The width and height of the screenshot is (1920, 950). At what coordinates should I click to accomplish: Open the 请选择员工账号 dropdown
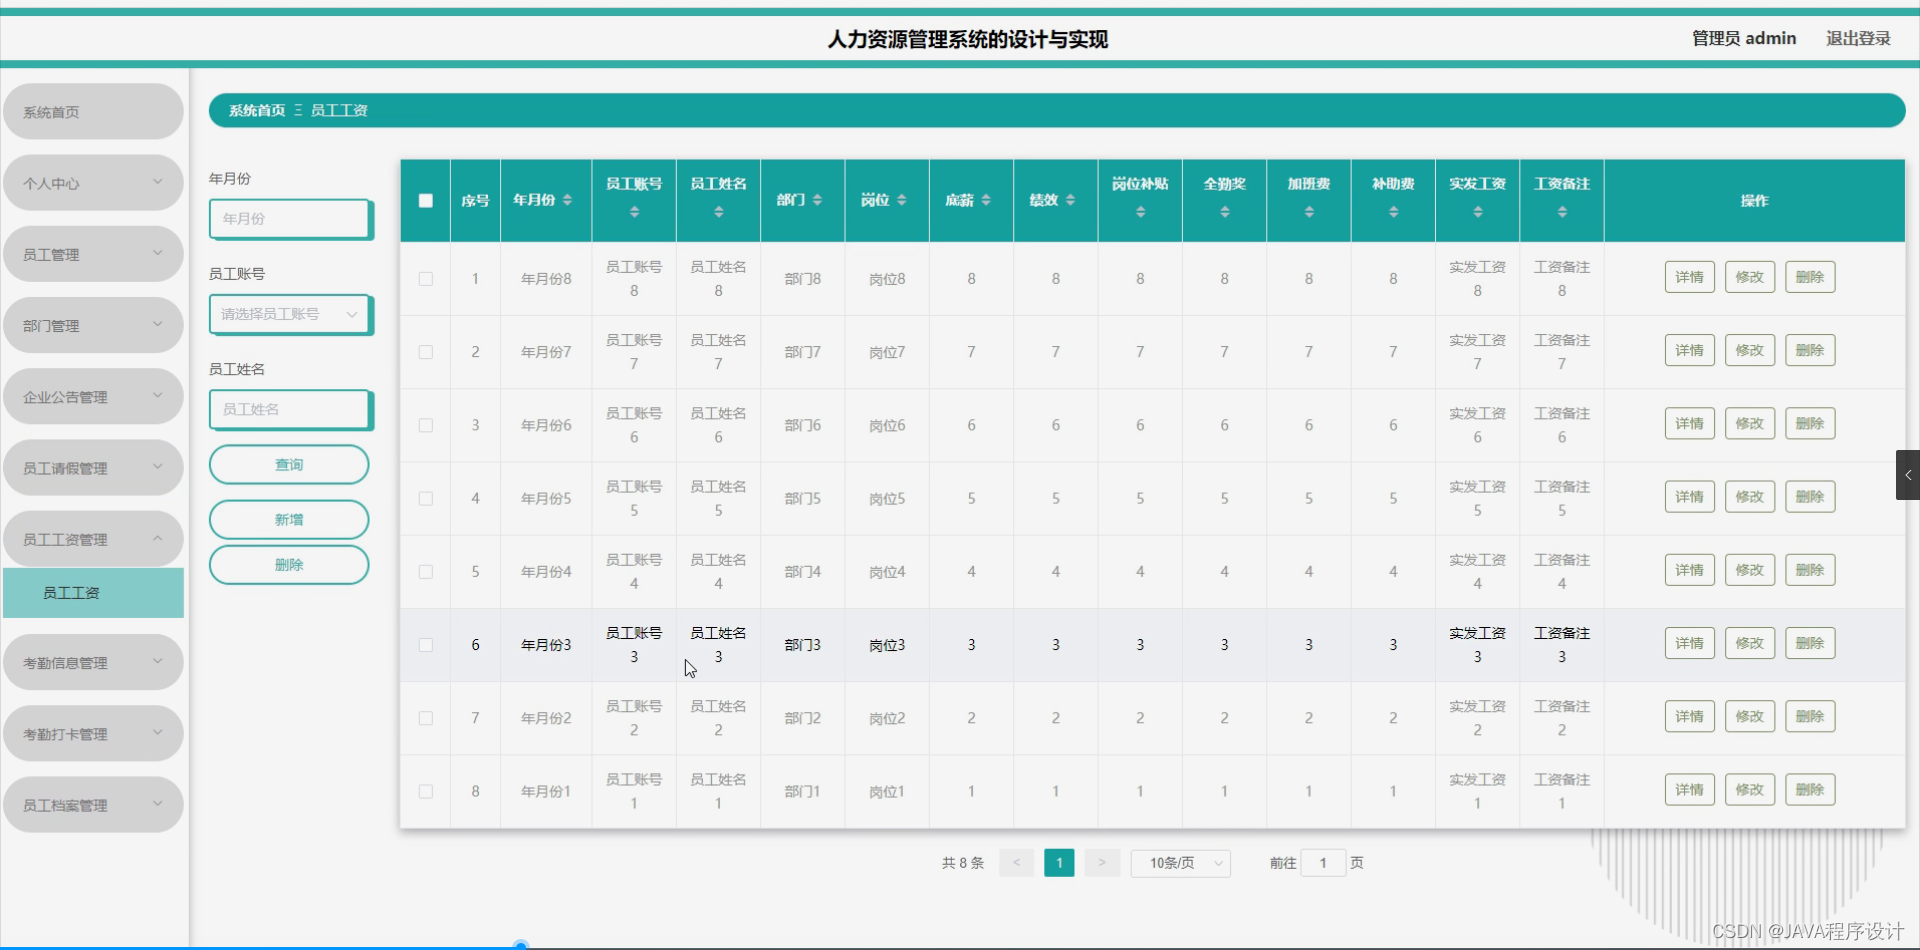290,314
